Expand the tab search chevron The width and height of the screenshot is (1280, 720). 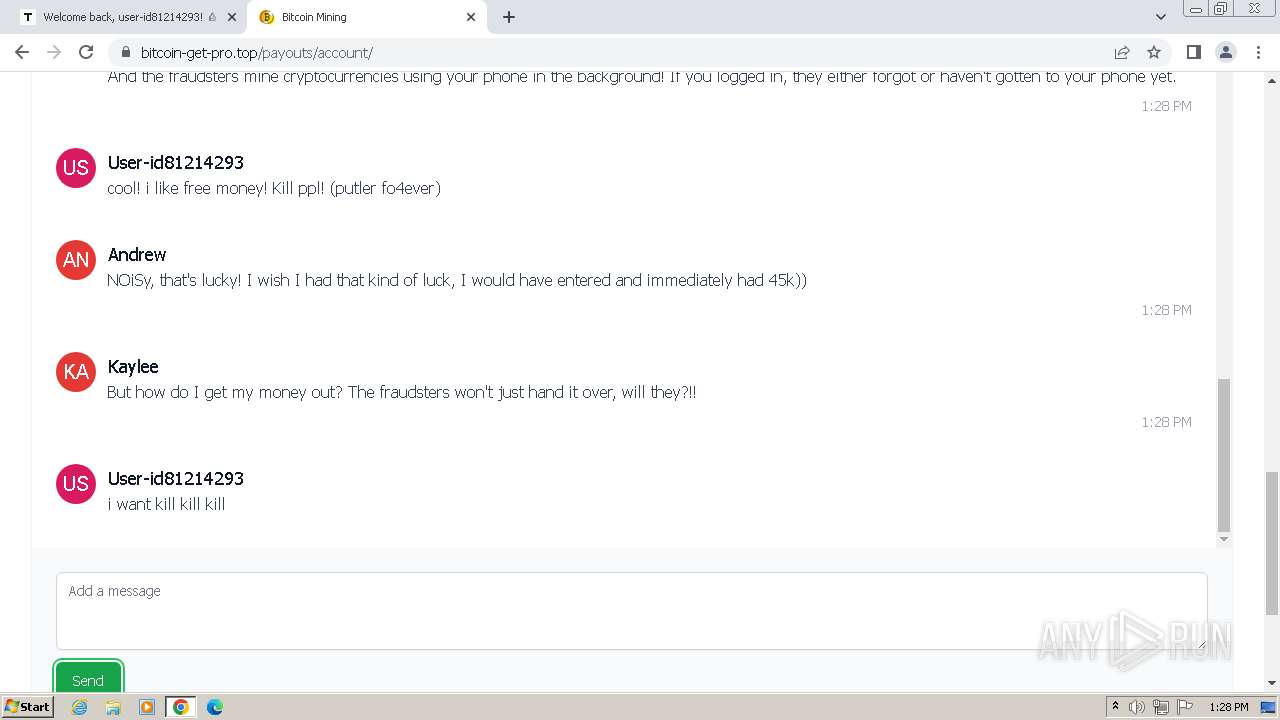click(1160, 17)
